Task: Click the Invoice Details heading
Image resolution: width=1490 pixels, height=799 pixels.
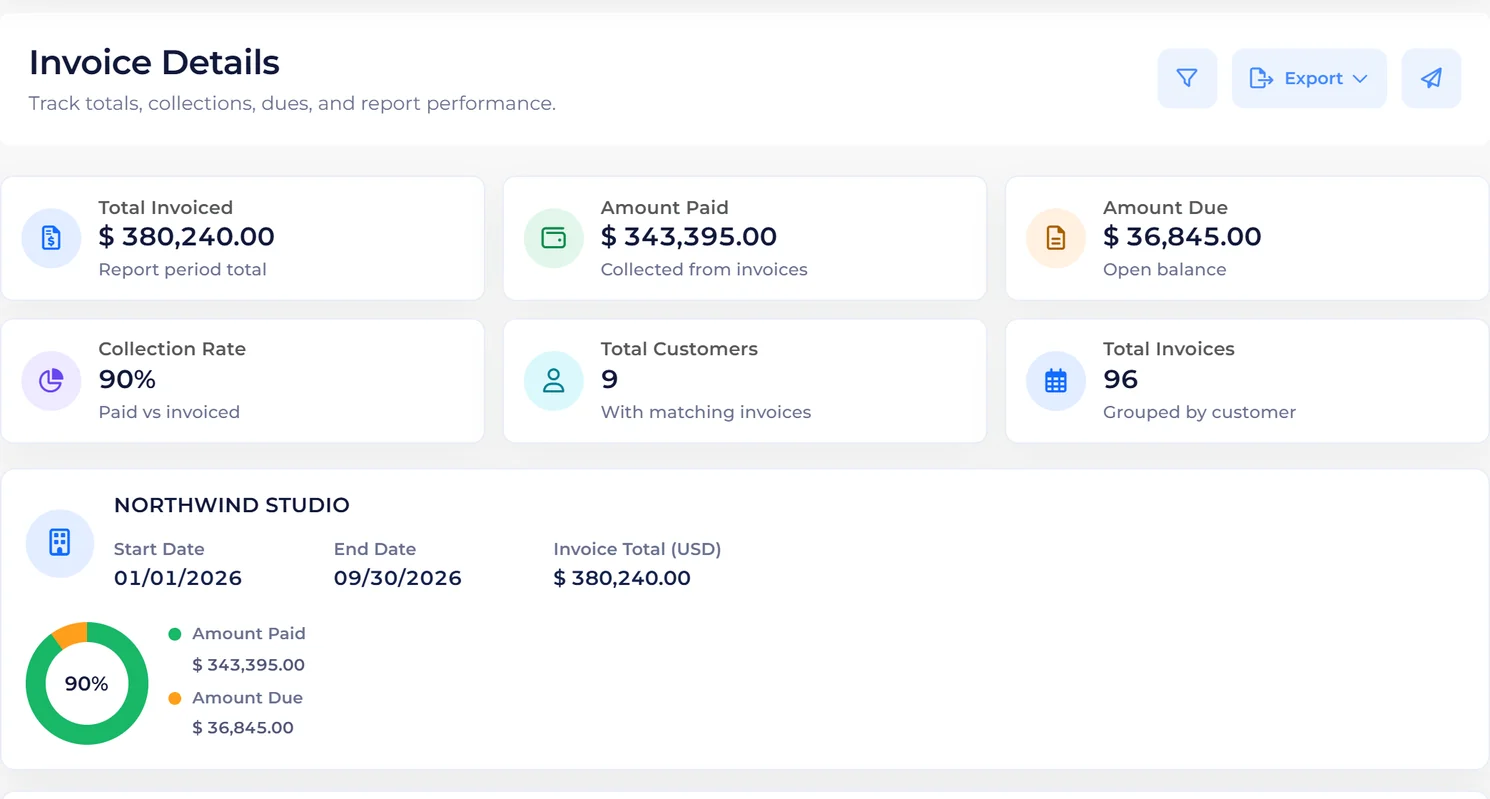Action: pos(154,62)
